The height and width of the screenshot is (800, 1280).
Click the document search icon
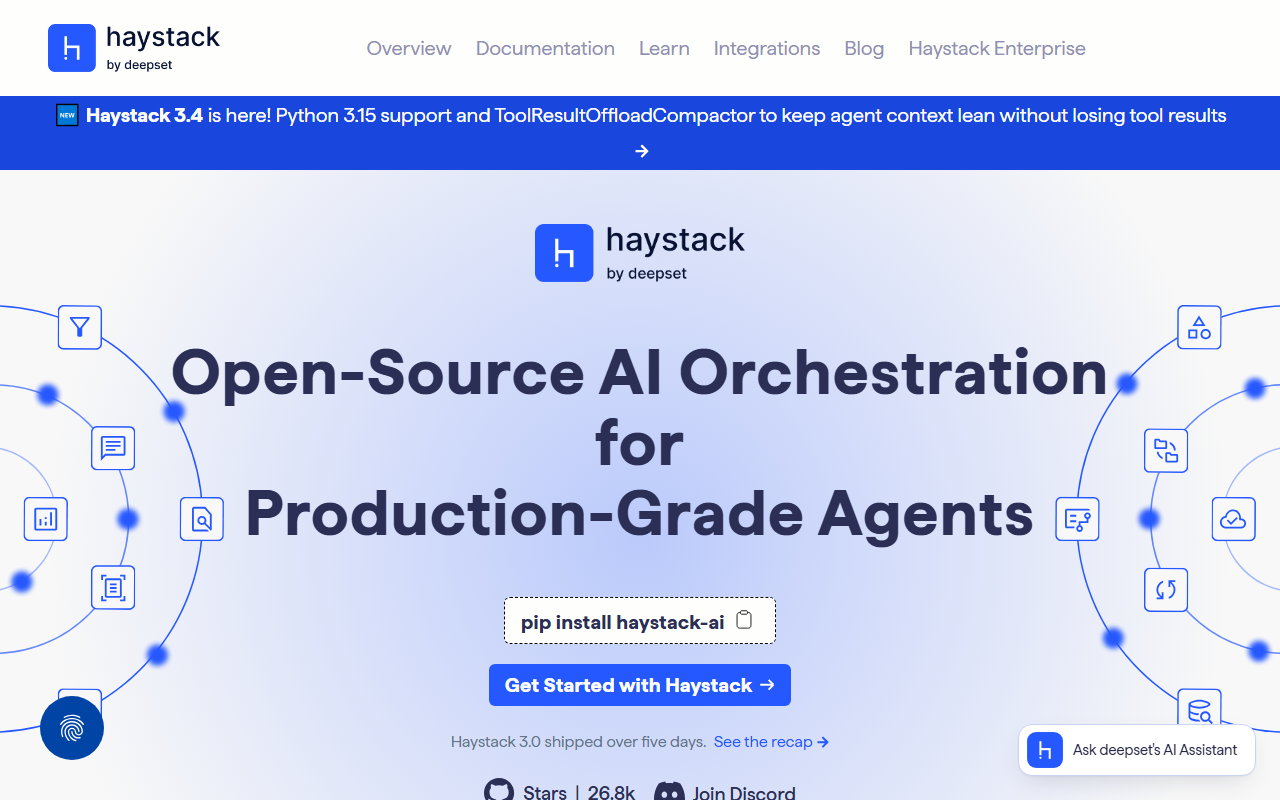click(x=202, y=519)
